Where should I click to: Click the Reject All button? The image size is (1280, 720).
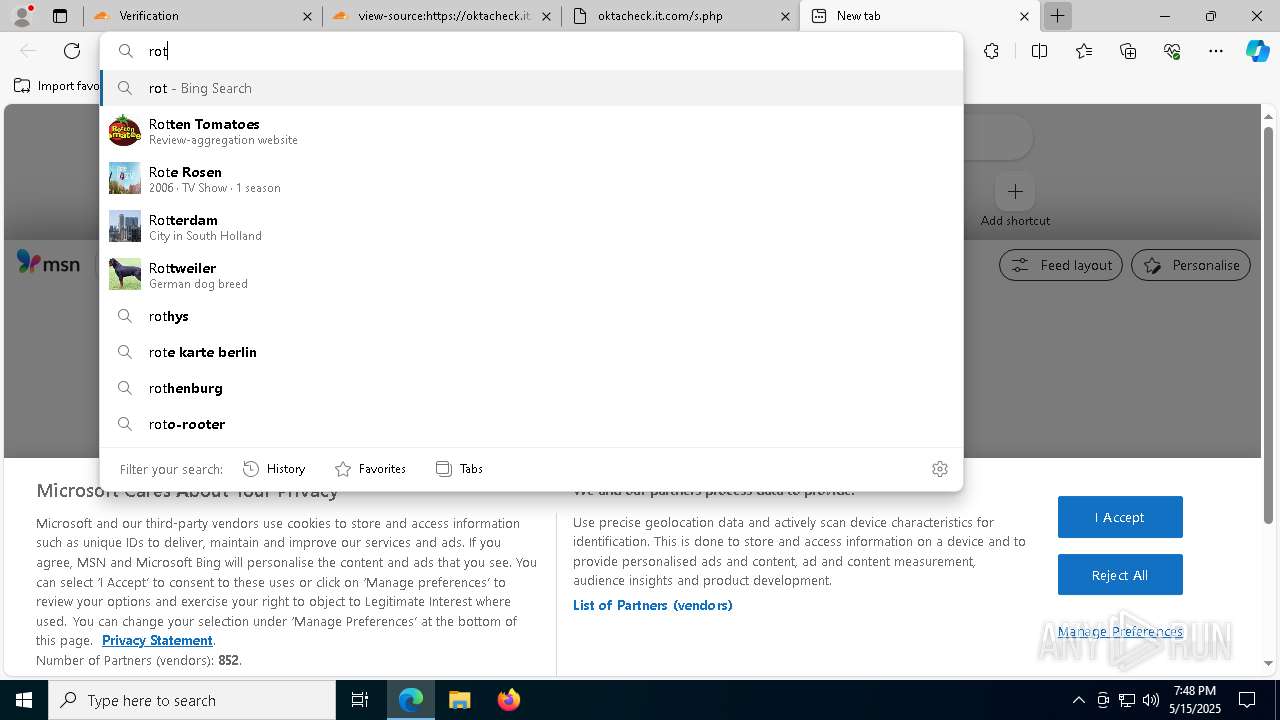pos(1120,575)
